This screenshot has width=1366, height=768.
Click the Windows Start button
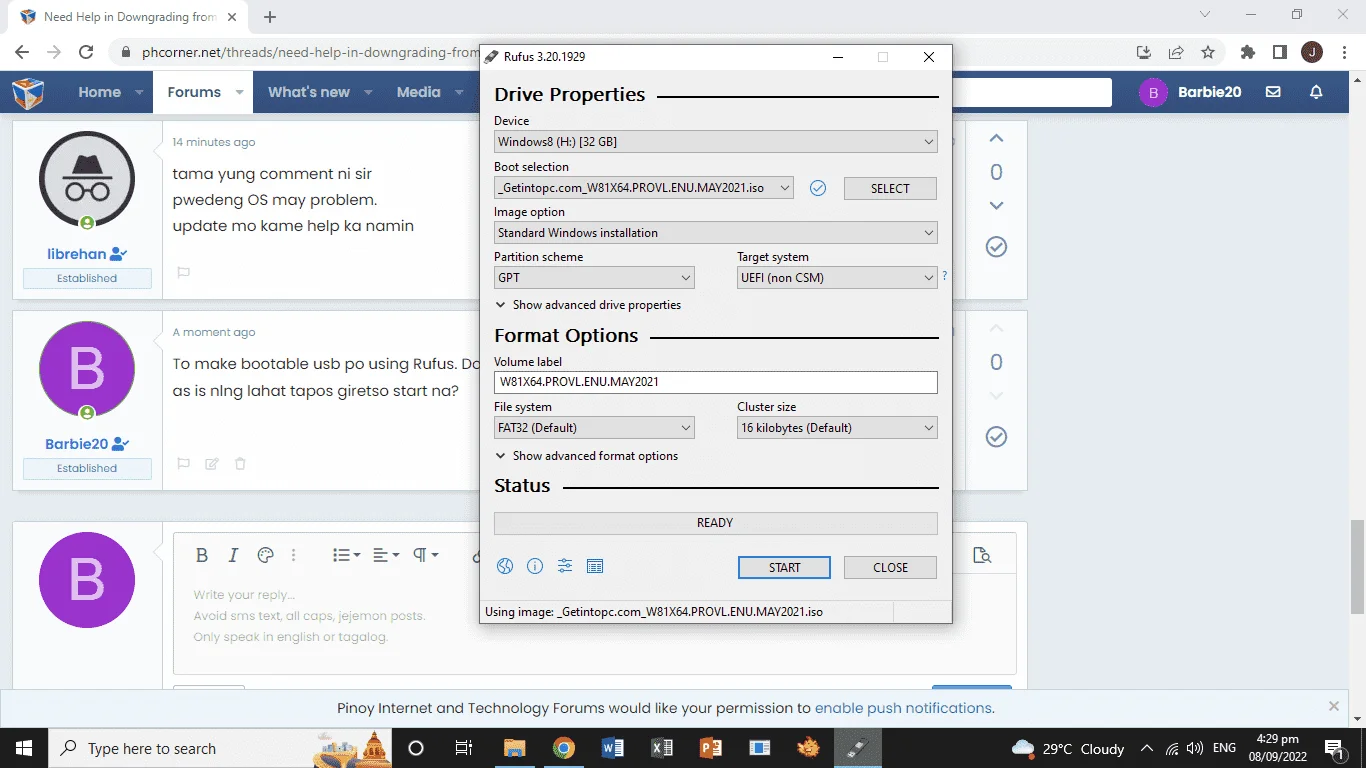coord(24,748)
